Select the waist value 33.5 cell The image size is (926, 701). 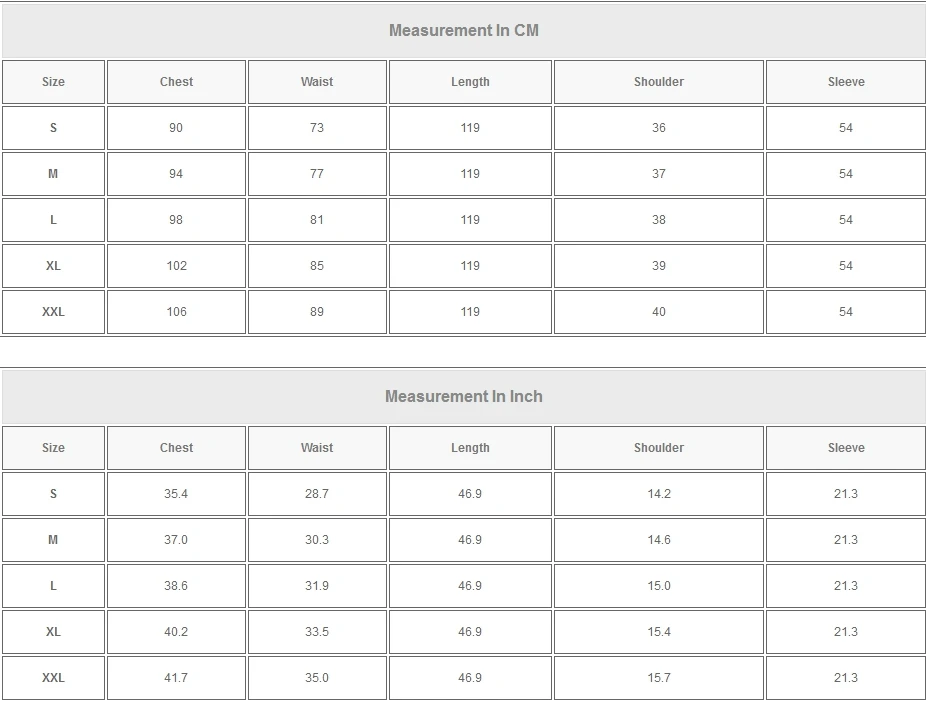tap(317, 632)
